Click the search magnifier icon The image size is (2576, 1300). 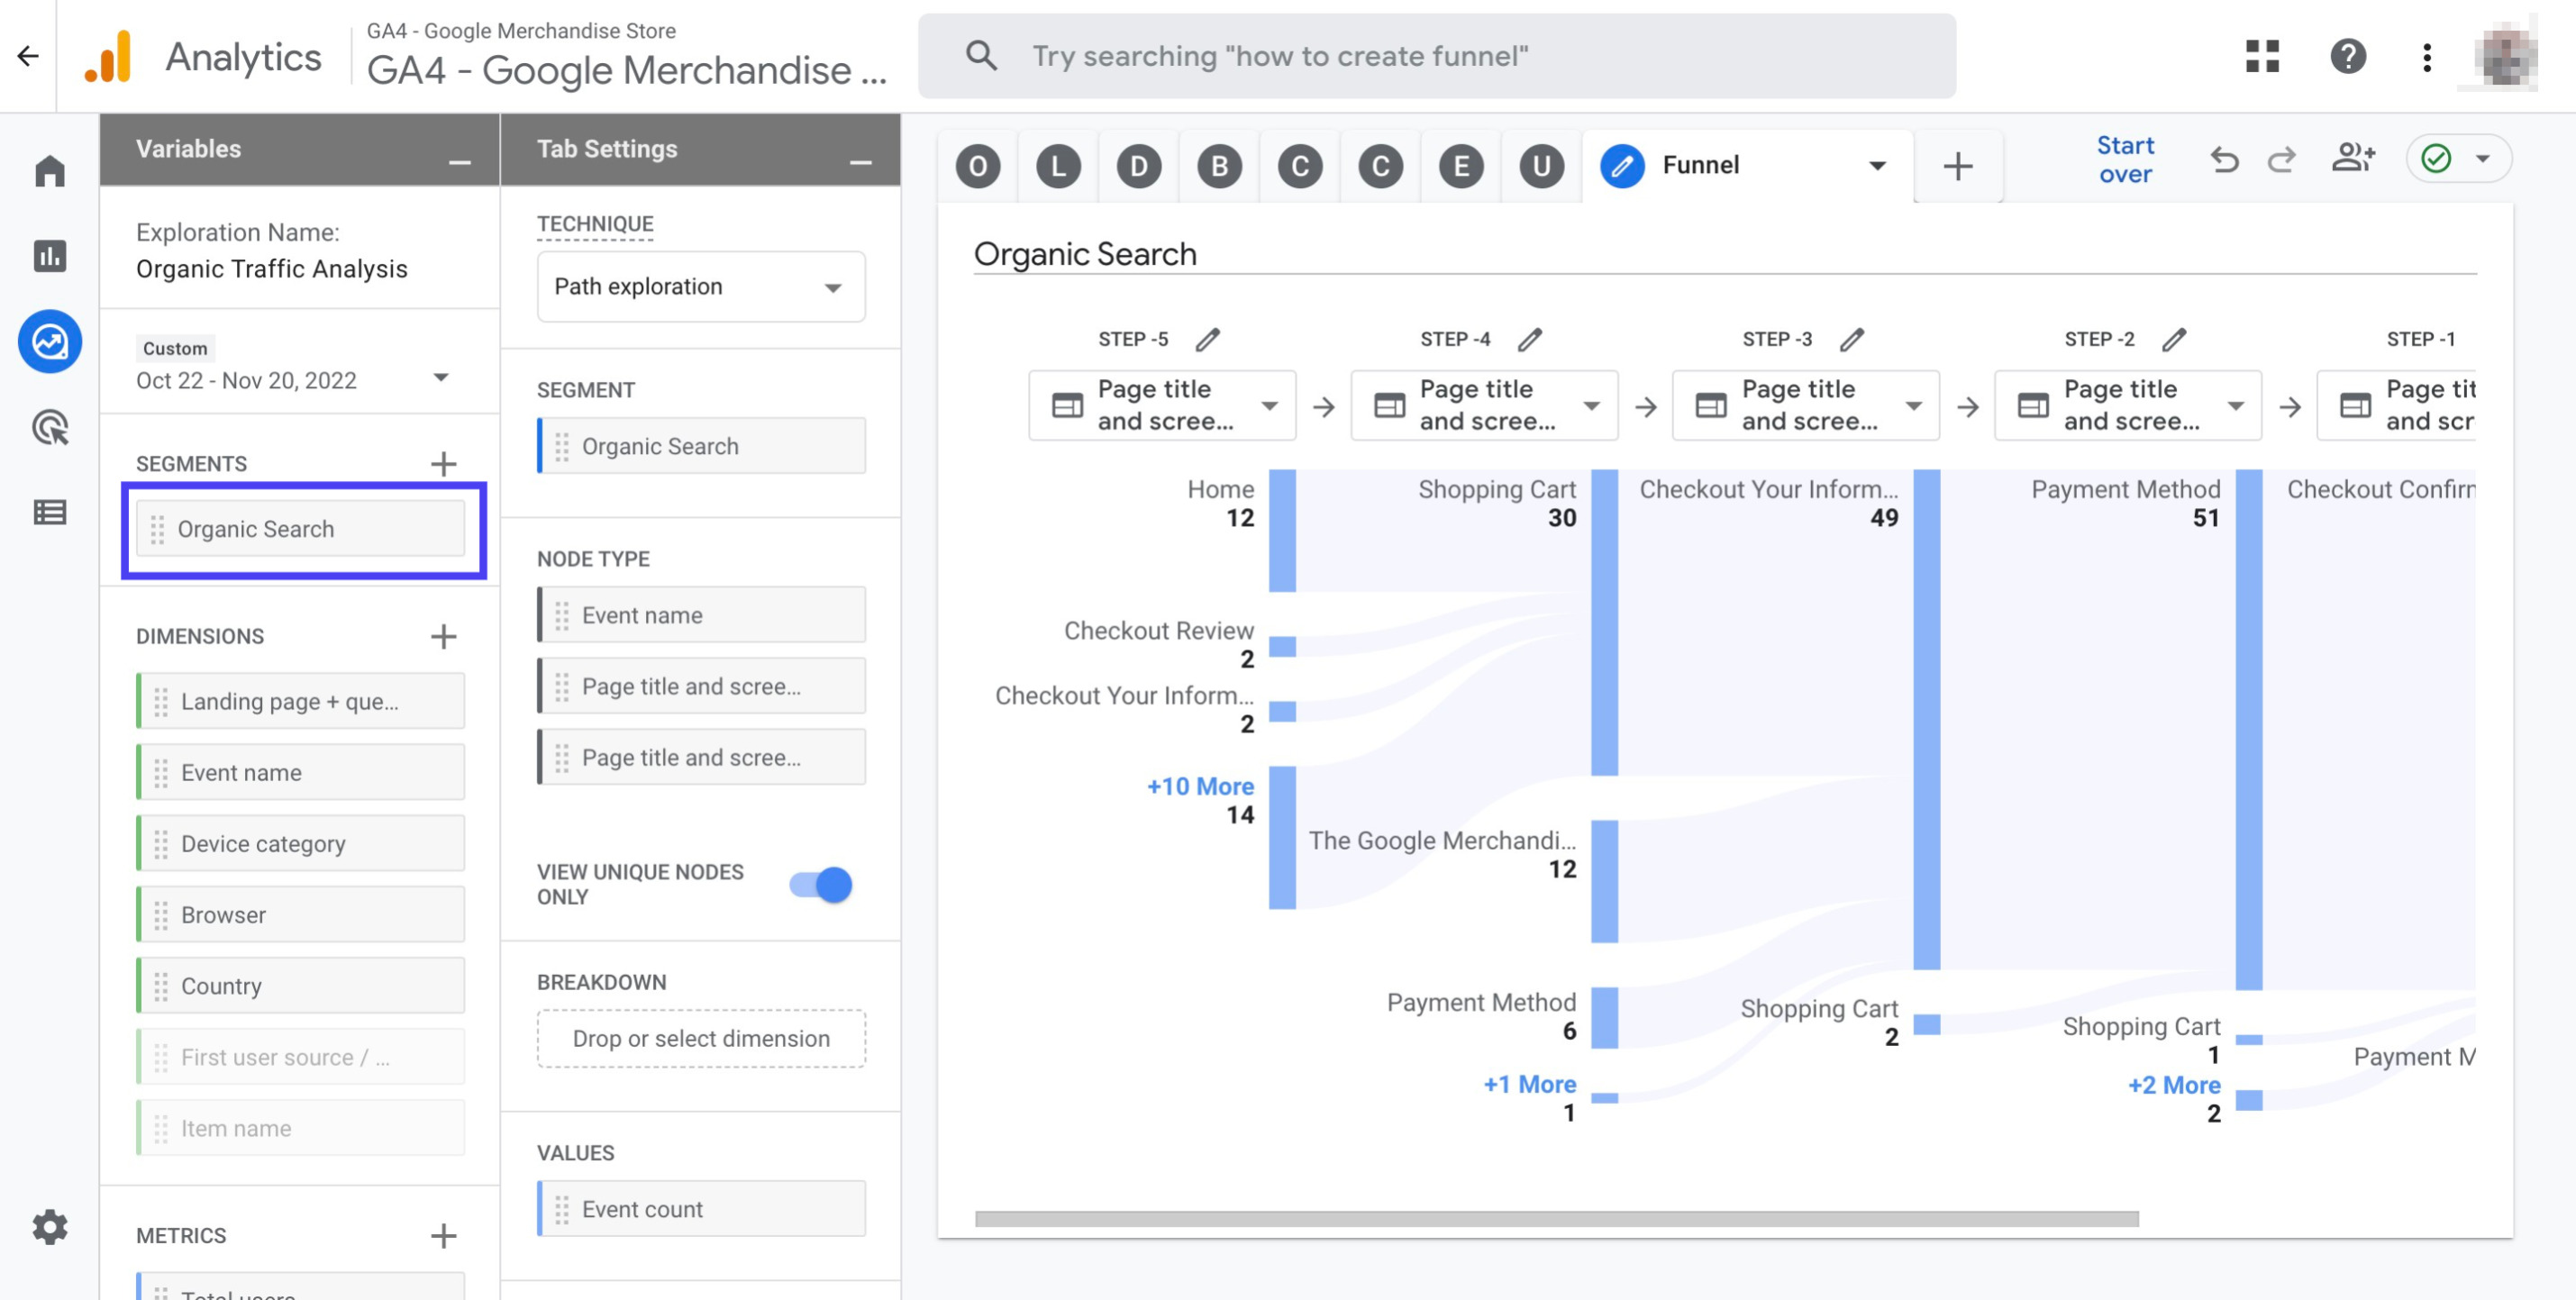tap(978, 55)
